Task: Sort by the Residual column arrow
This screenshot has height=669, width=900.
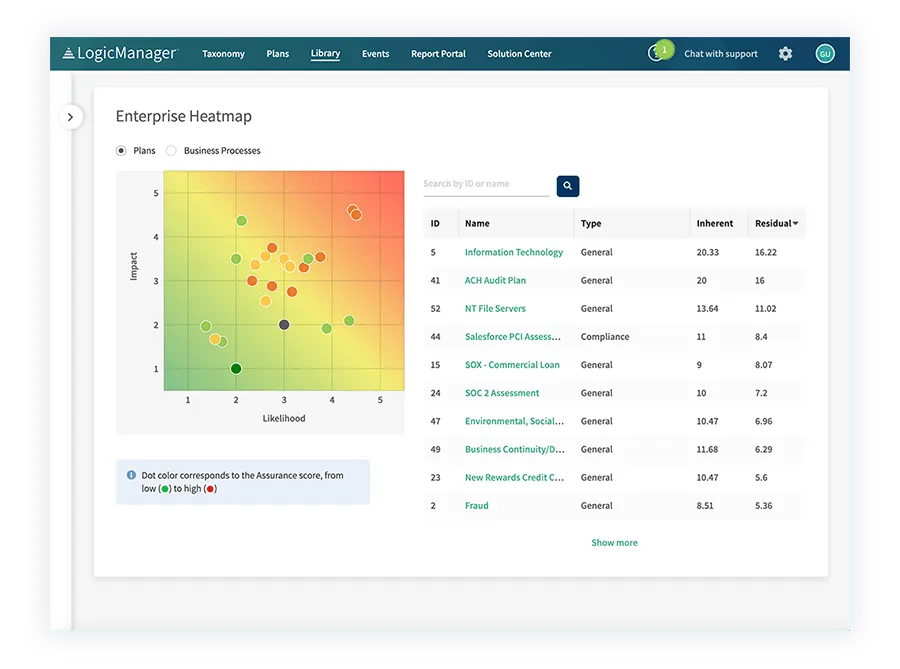Action: point(796,223)
